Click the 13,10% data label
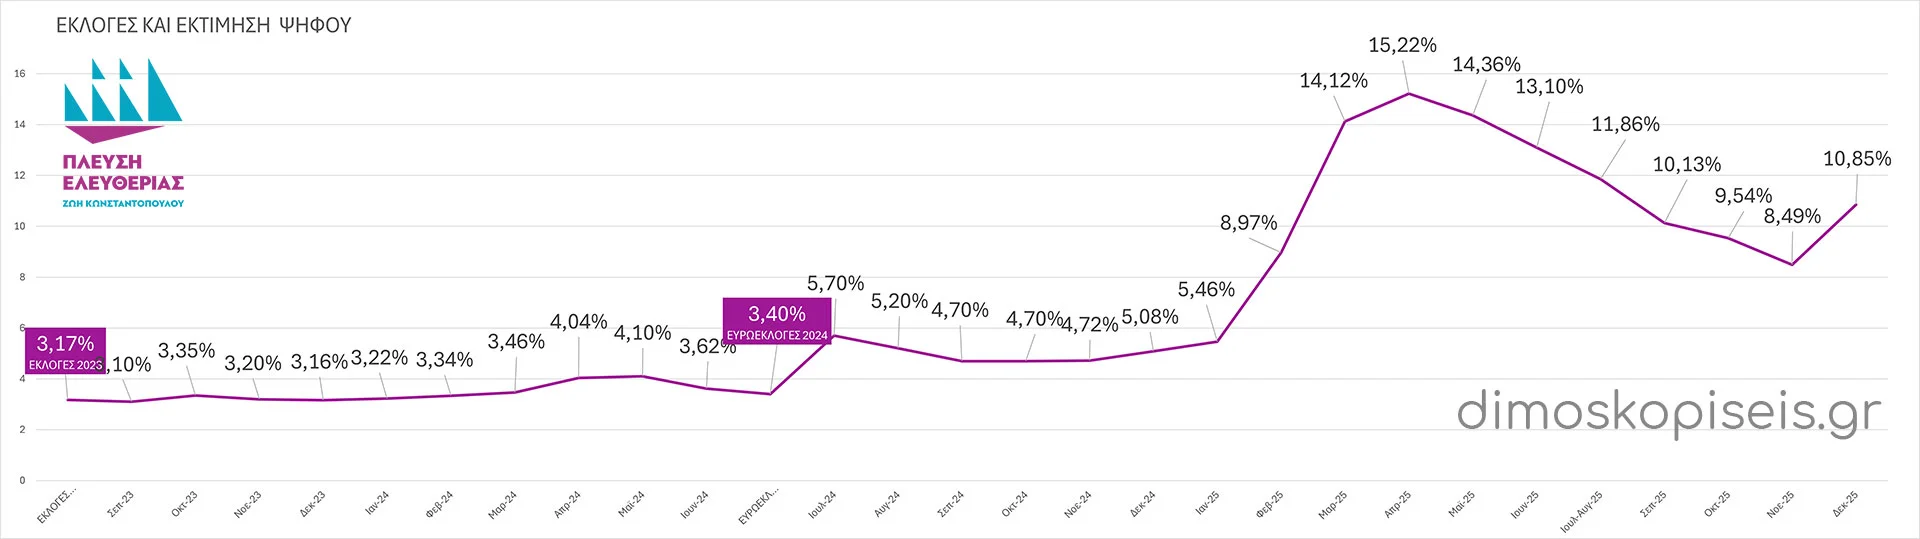The height and width of the screenshot is (539, 1920). pos(1549,87)
